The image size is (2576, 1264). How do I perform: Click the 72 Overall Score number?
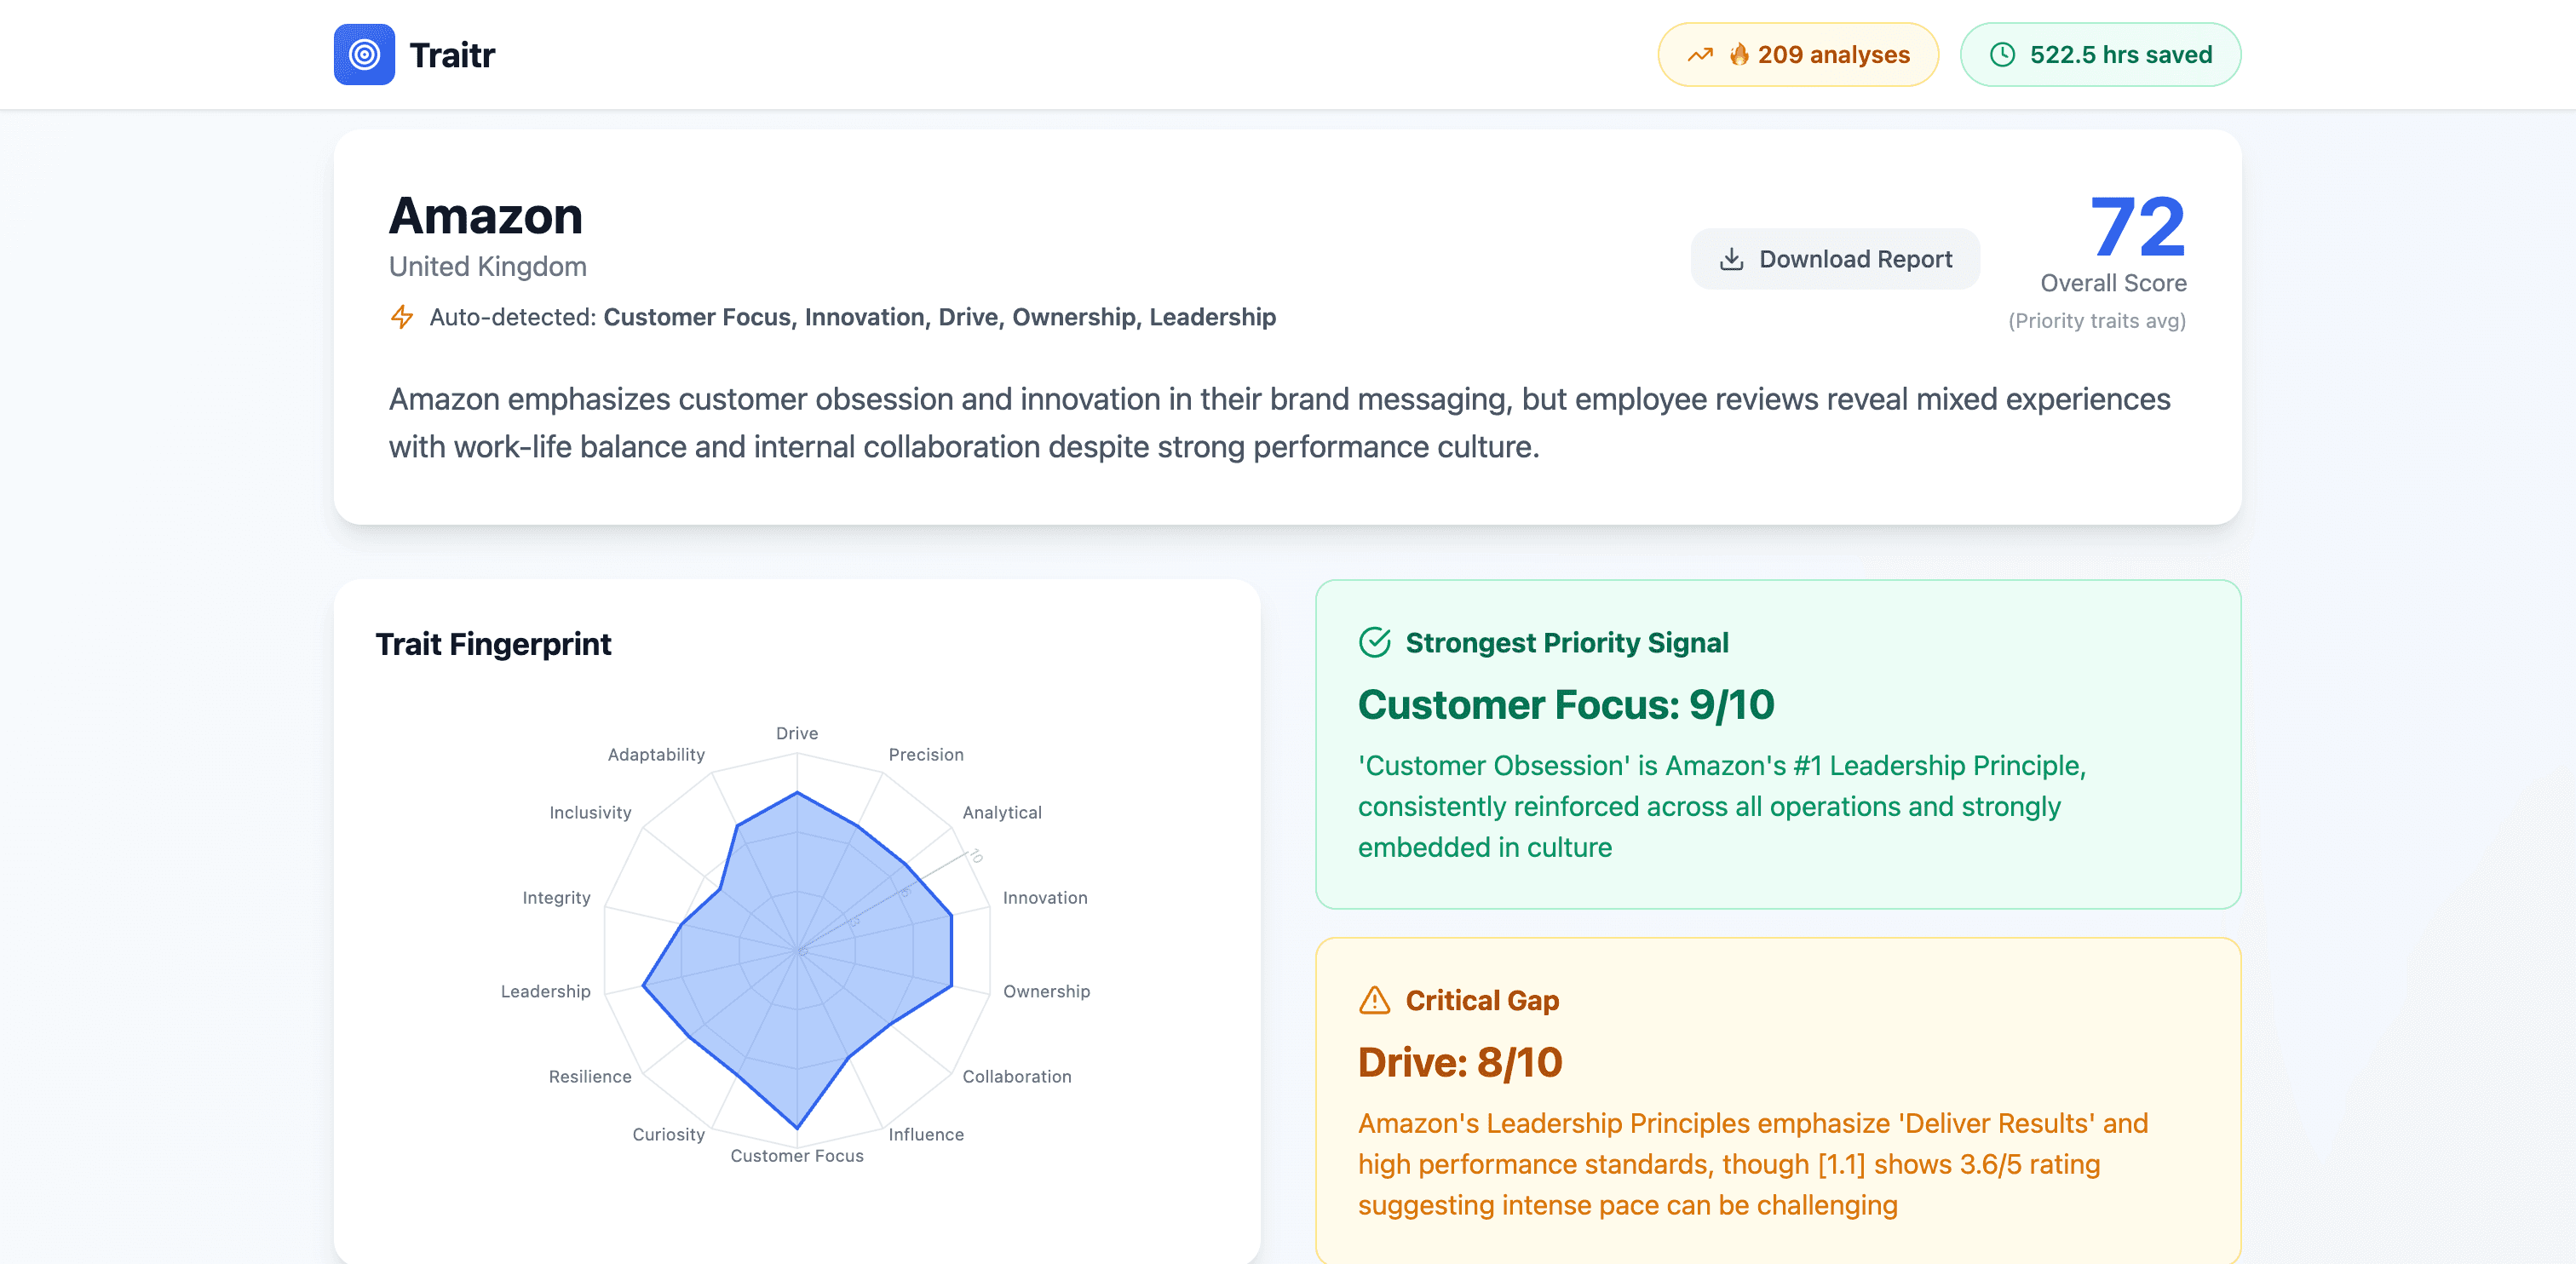[x=2137, y=227]
